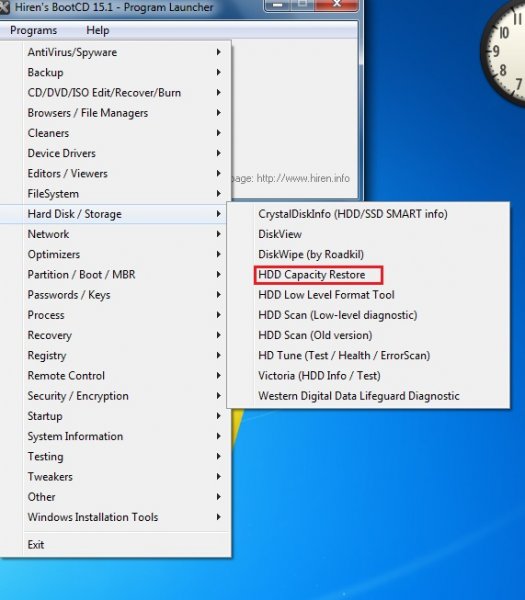Launch Western Digital Data Lifeguard Diagnostic
Image resolution: width=525 pixels, height=600 pixels.
click(x=368, y=396)
